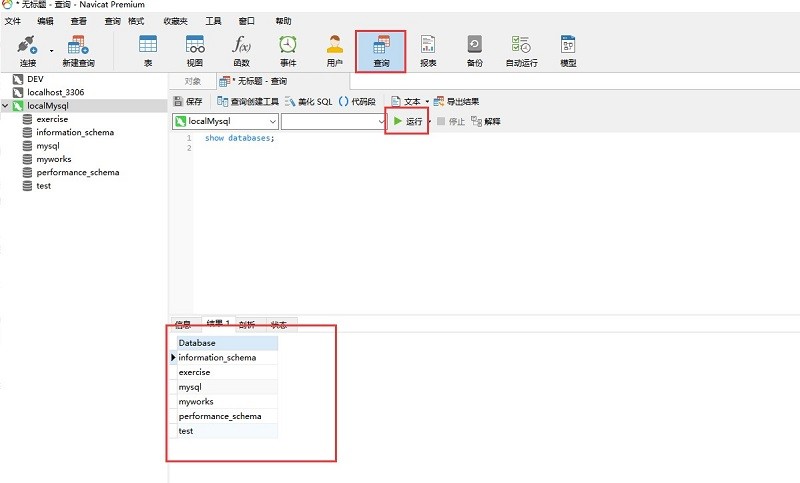The height and width of the screenshot is (483, 800).
Task: Select the performance_schema result row
Action: point(227,417)
